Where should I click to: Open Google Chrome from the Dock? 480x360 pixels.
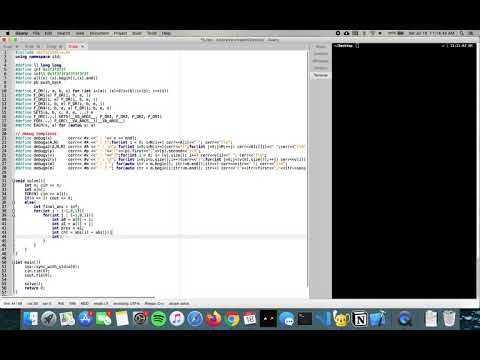232,319
